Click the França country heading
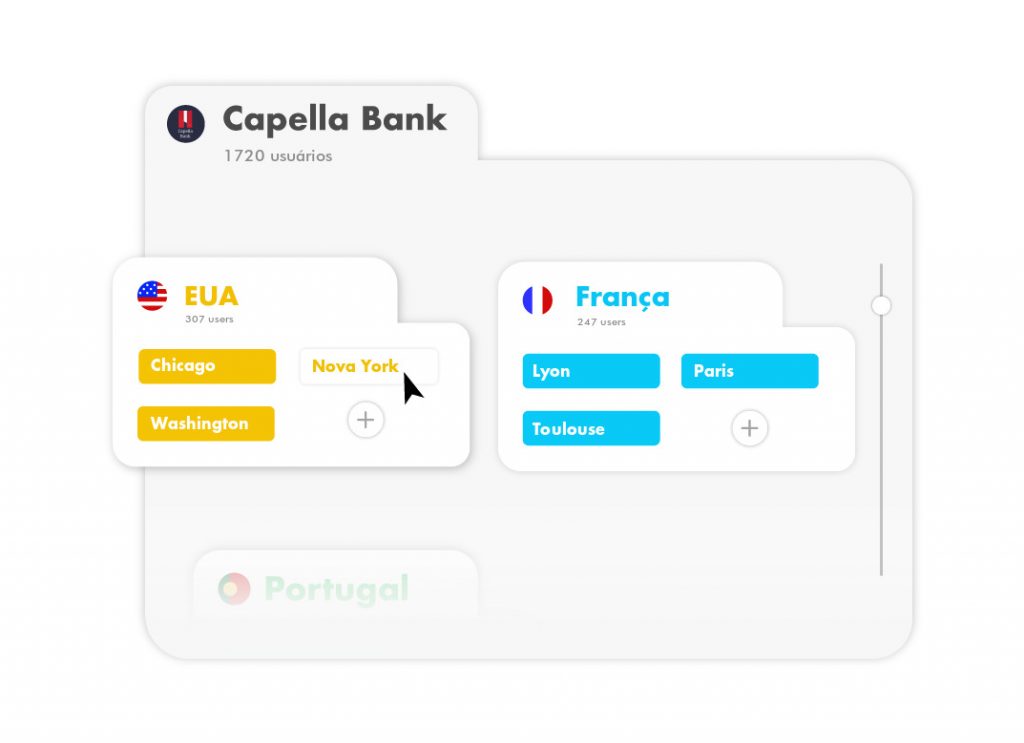 point(622,298)
